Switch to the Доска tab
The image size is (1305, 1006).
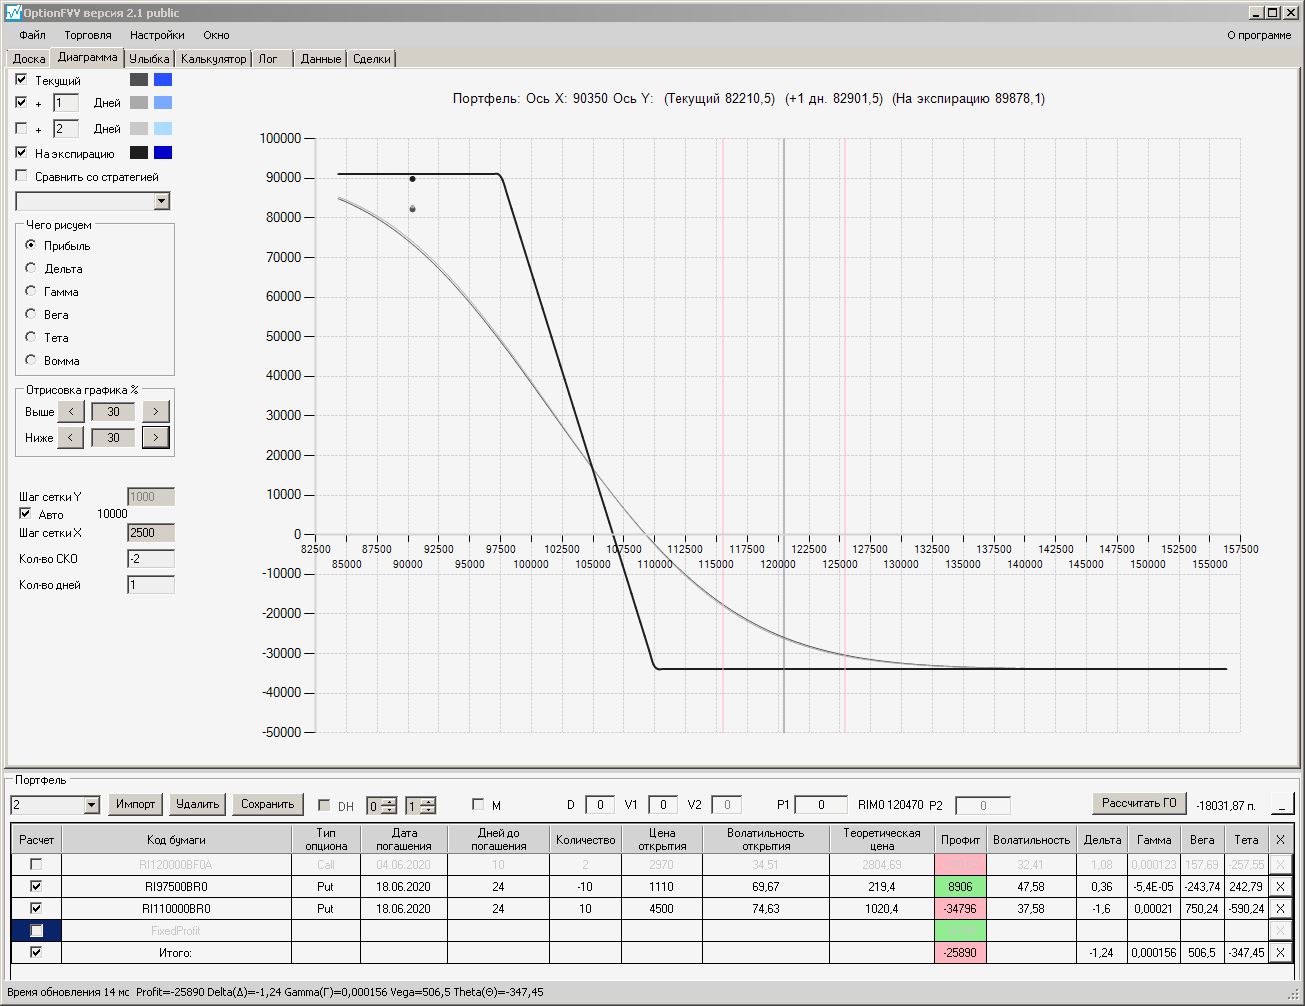(x=28, y=59)
